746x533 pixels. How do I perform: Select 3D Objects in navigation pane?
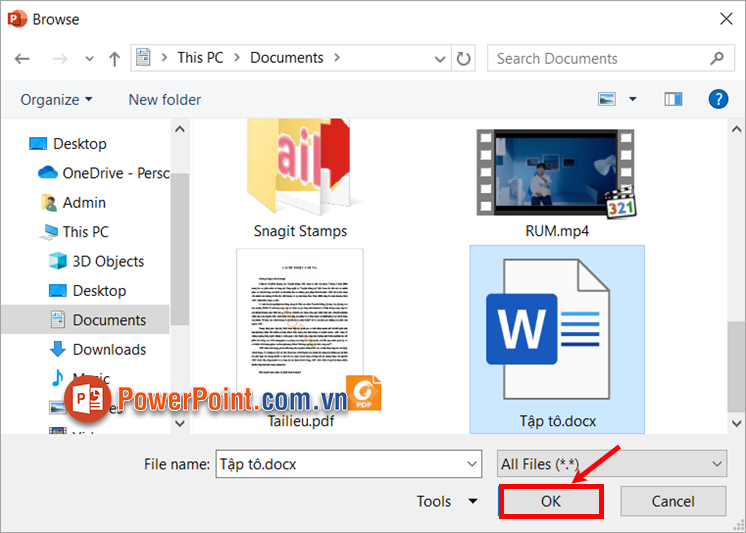pos(97,261)
